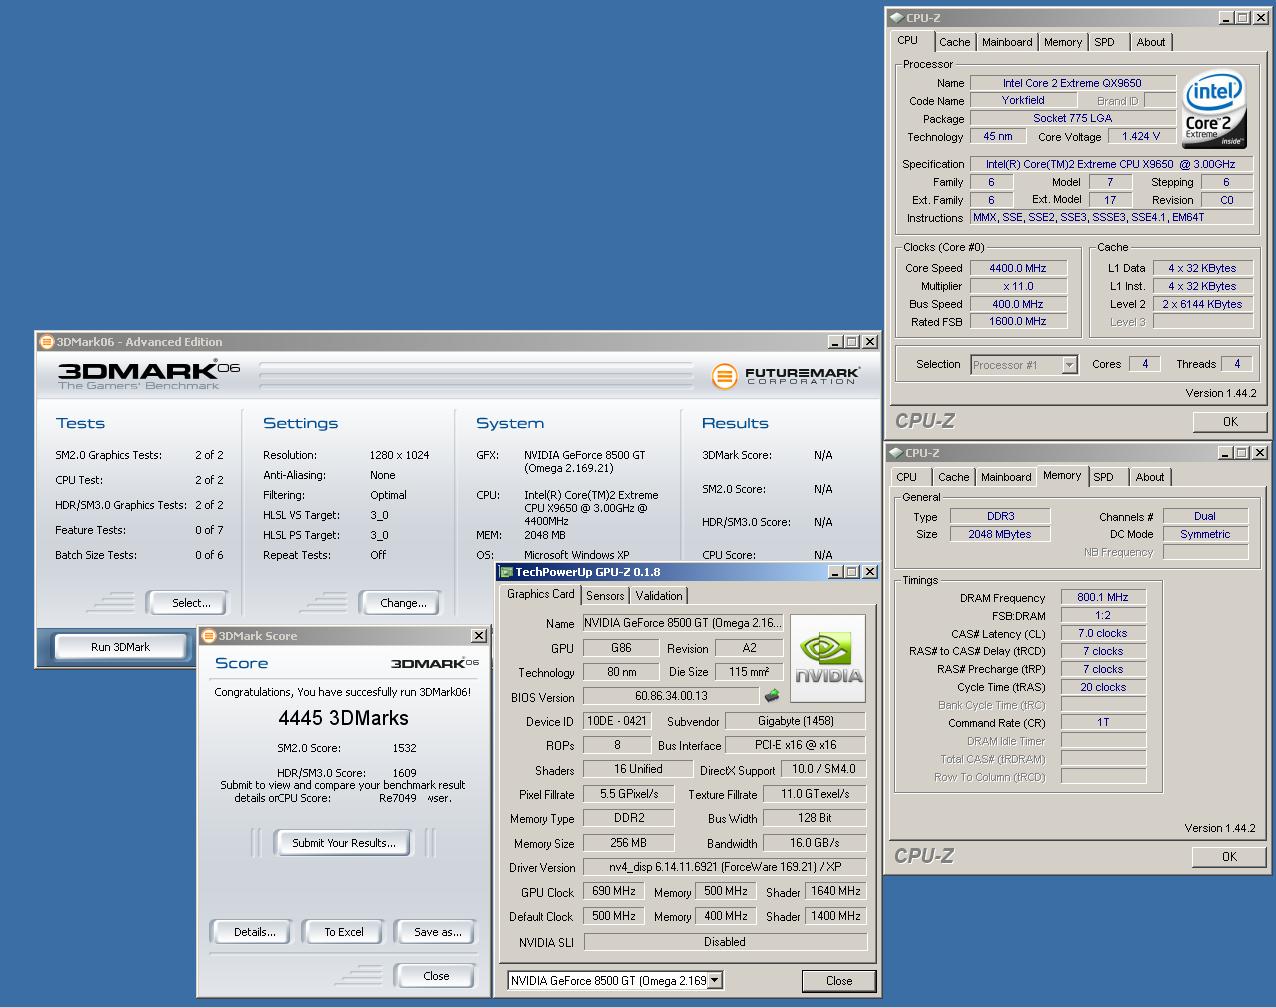The width and height of the screenshot is (1276, 1008).
Task: Open Mainboard tab in lower CPU-Z window
Action: [x=1006, y=477]
